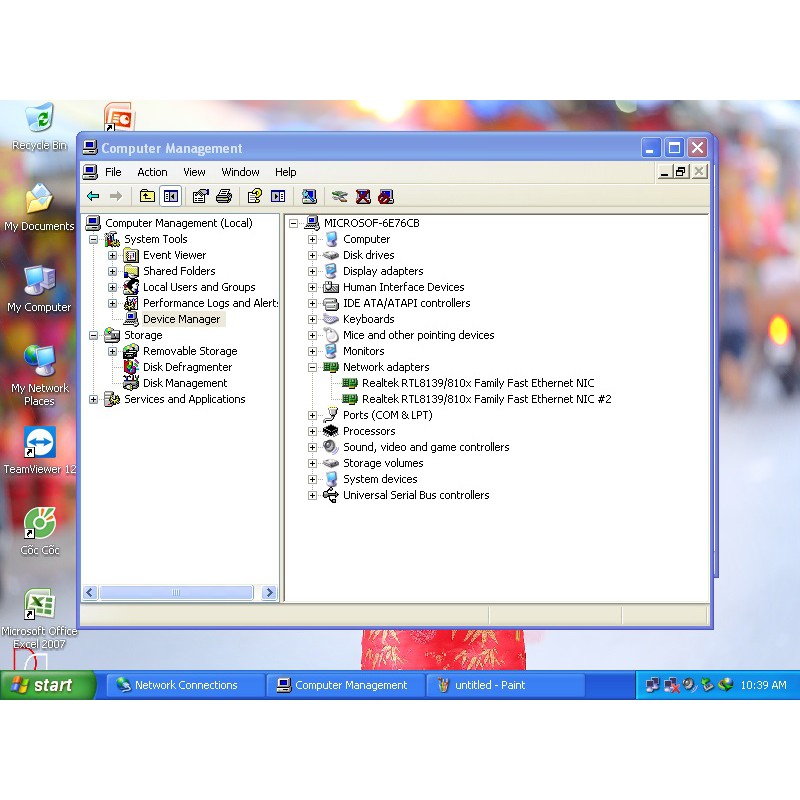The image size is (800, 800).
Task: Click the Update driver toolbar icon
Action: tap(339, 196)
